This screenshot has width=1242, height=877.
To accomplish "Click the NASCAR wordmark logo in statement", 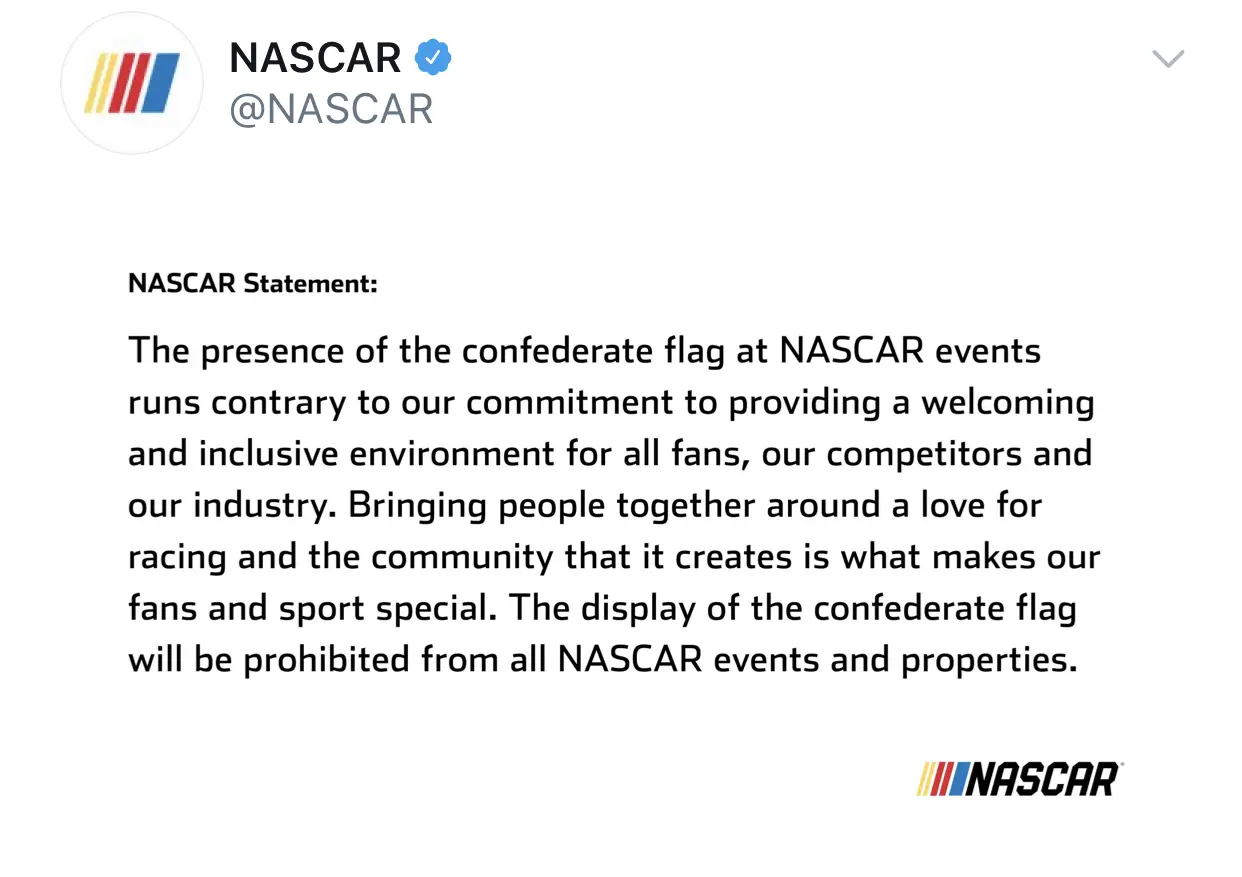I will tap(1042, 779).
